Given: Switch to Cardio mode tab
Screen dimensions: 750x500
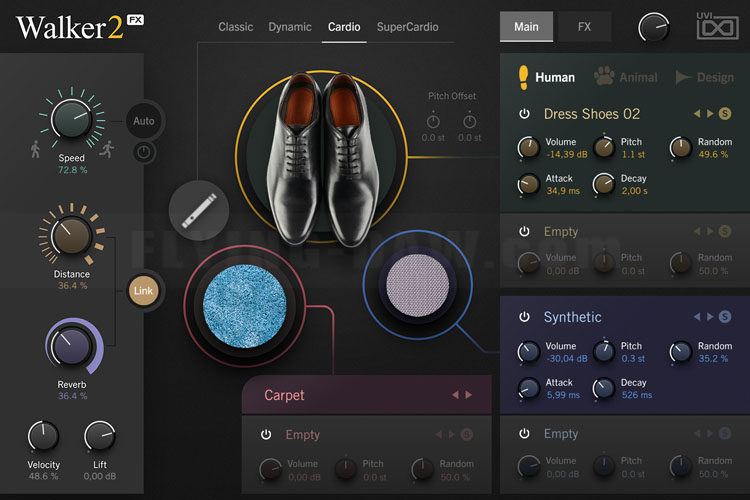Looking at the screenshot, I should tap(344, 27).
